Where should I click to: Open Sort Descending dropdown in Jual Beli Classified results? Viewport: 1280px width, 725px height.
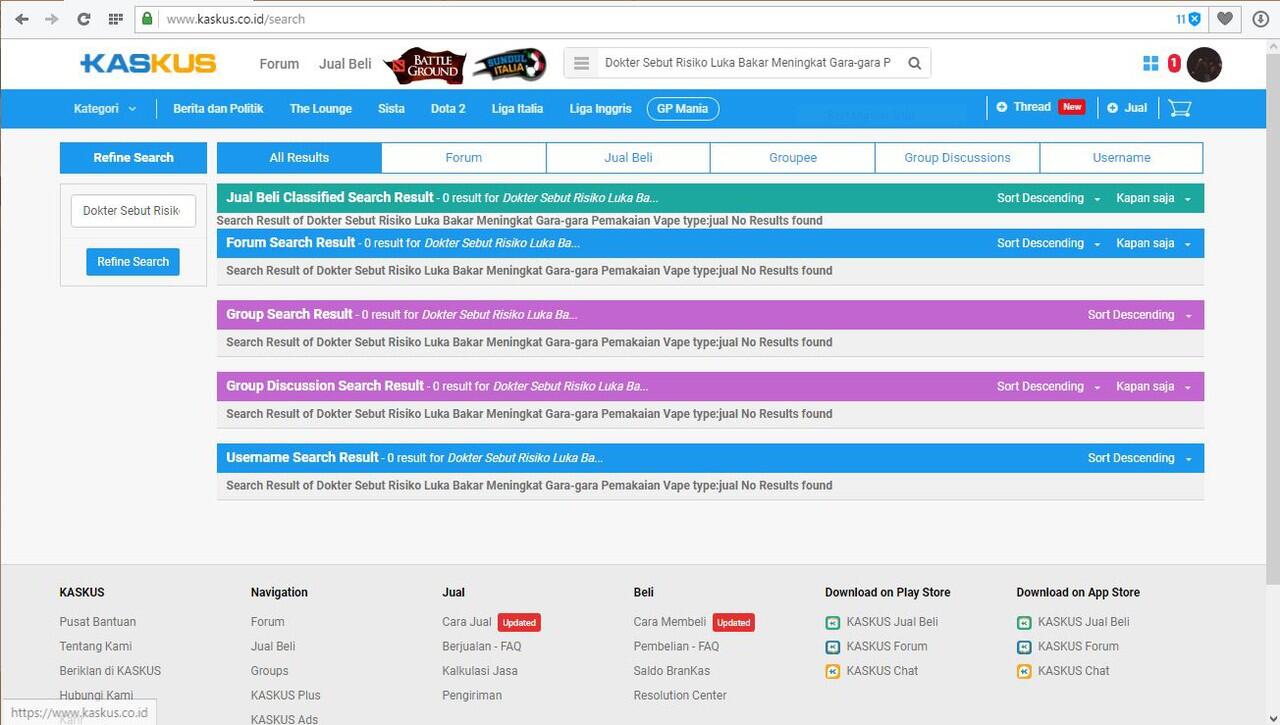[1049, 198]
